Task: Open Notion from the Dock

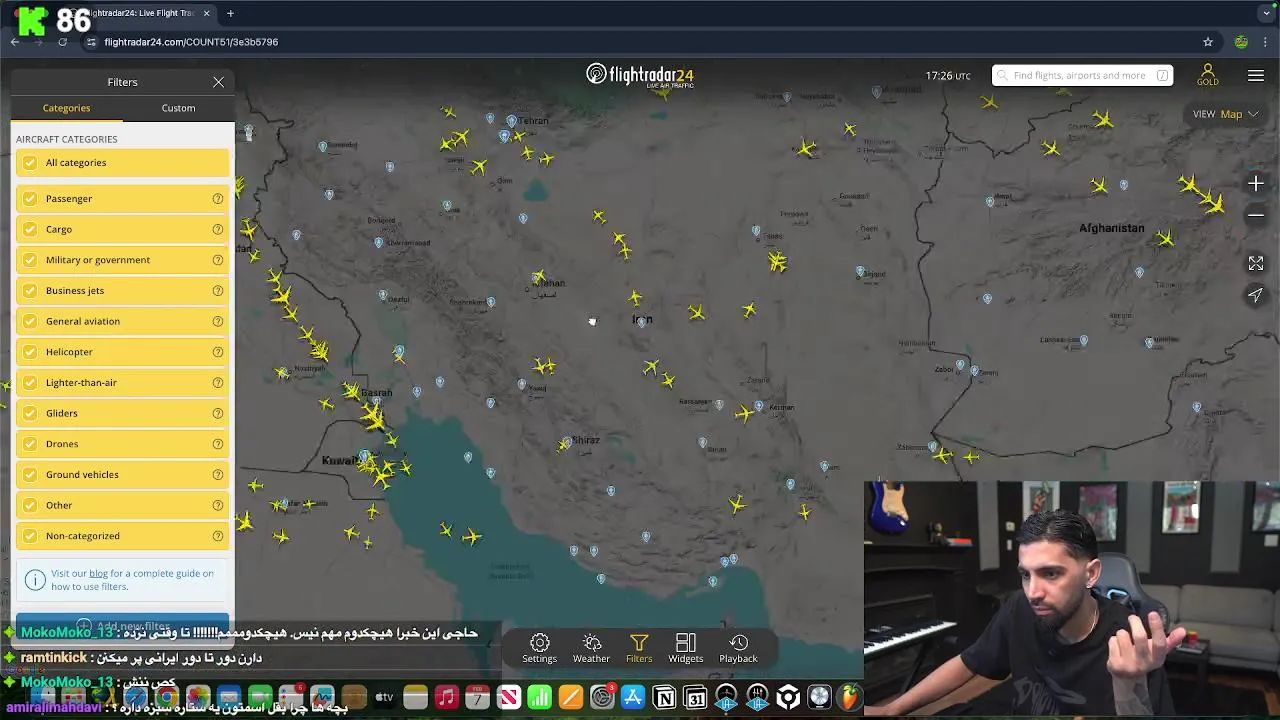Action: click(x=664, y=697)
